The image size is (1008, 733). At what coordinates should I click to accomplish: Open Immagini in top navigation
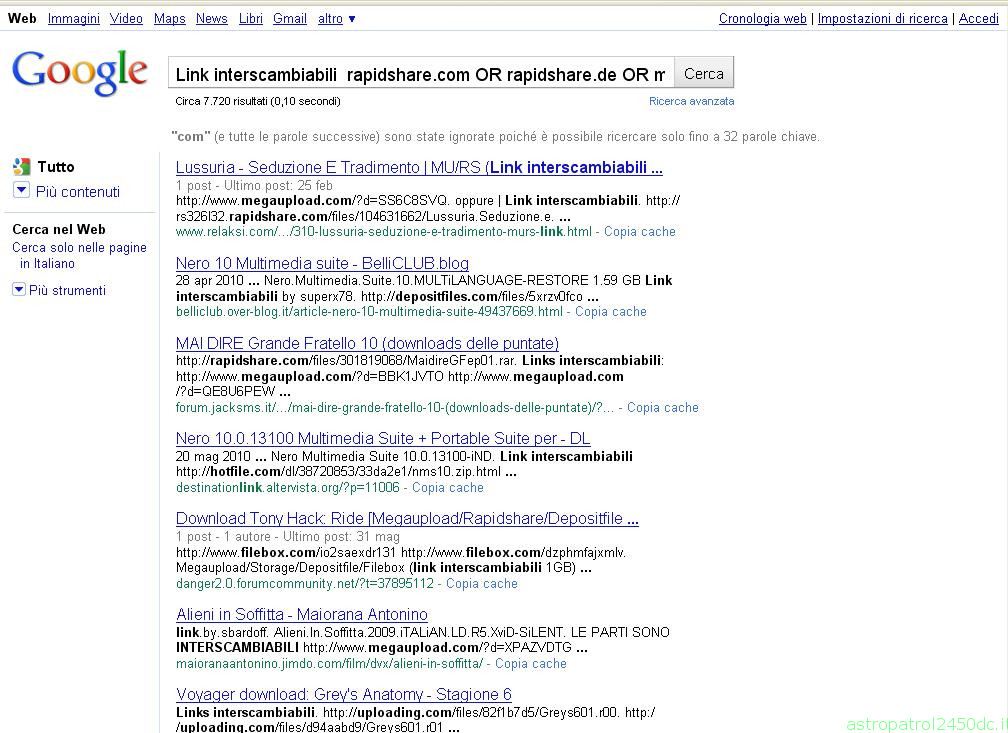(x=74, y=19)
